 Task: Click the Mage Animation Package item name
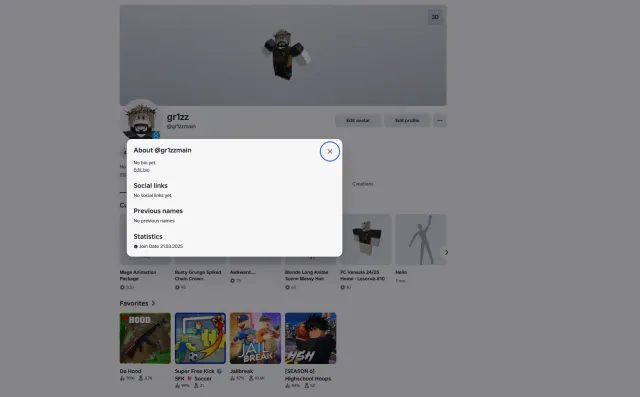point(138,275)
